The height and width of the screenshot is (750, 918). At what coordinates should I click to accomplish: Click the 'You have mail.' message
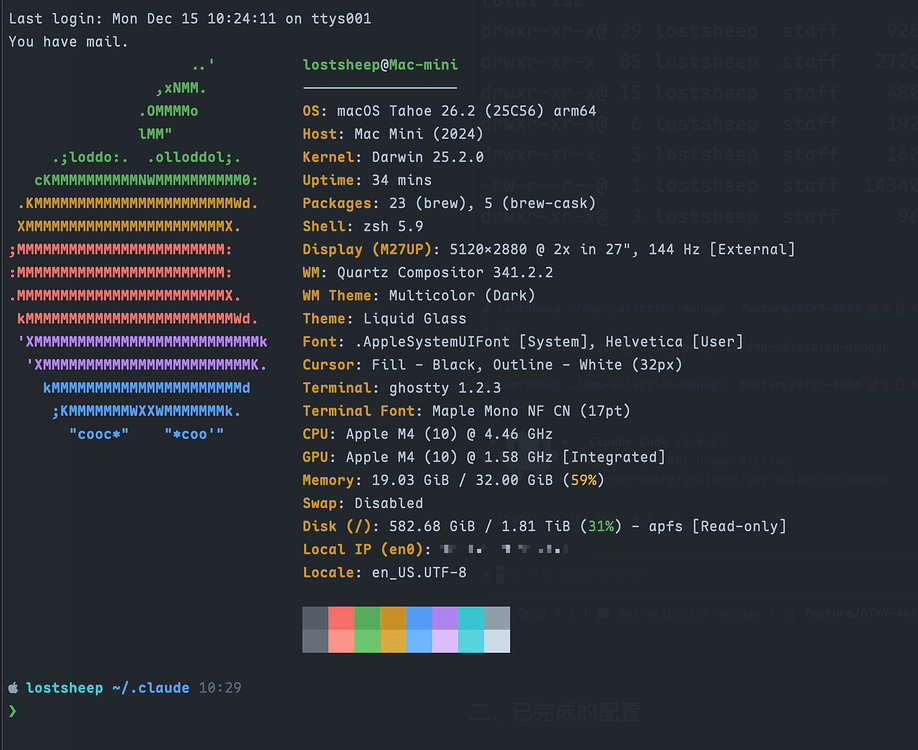coord(68,42)
